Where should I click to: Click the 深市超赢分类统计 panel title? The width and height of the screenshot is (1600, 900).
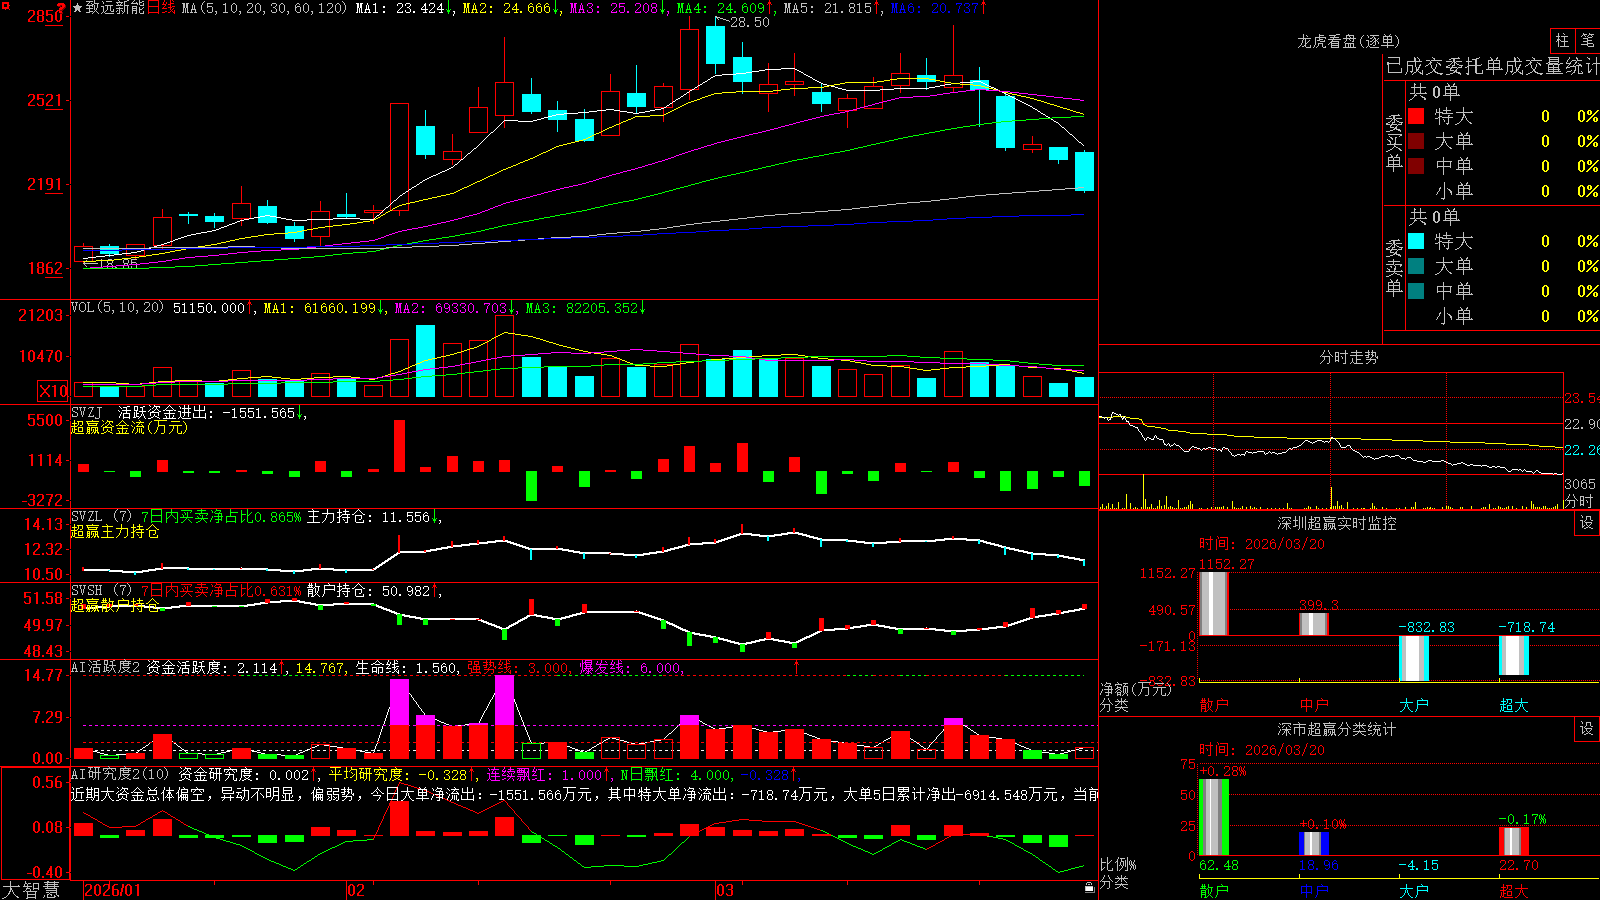(x=1337, y=729)
